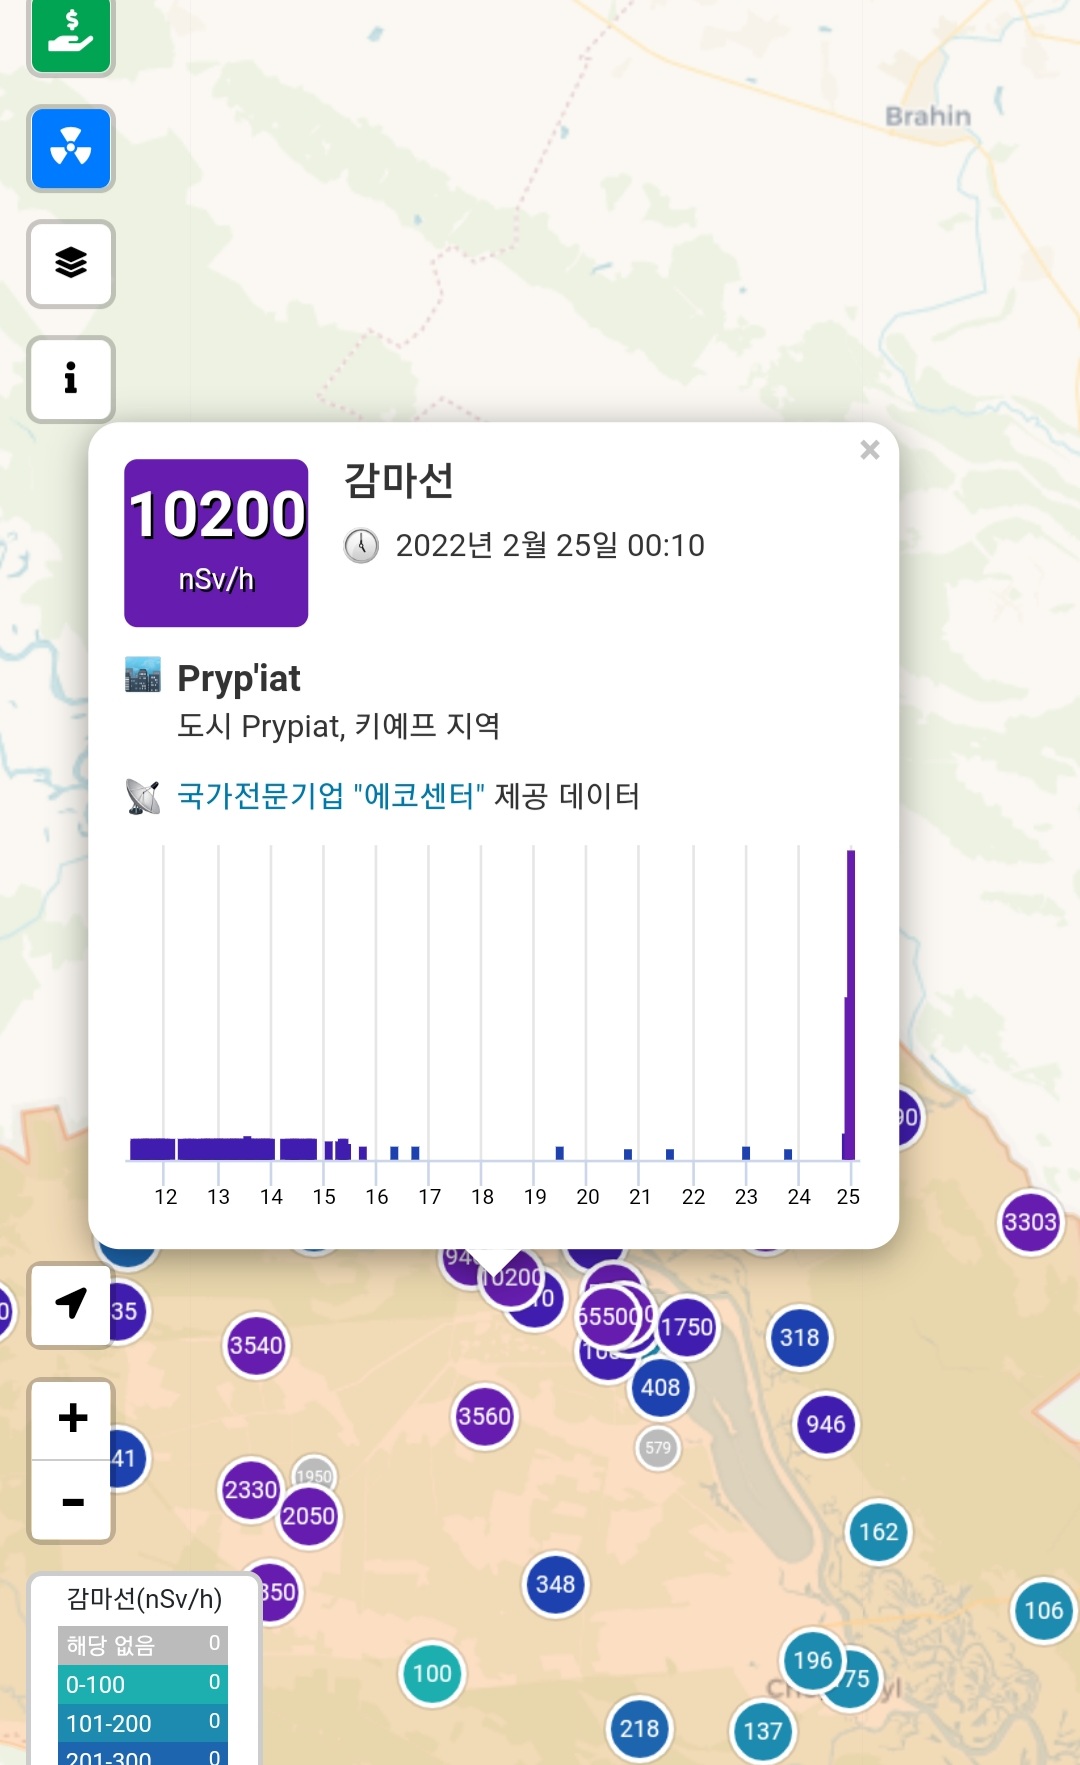Open the map layers stack icon

(71, 264)
